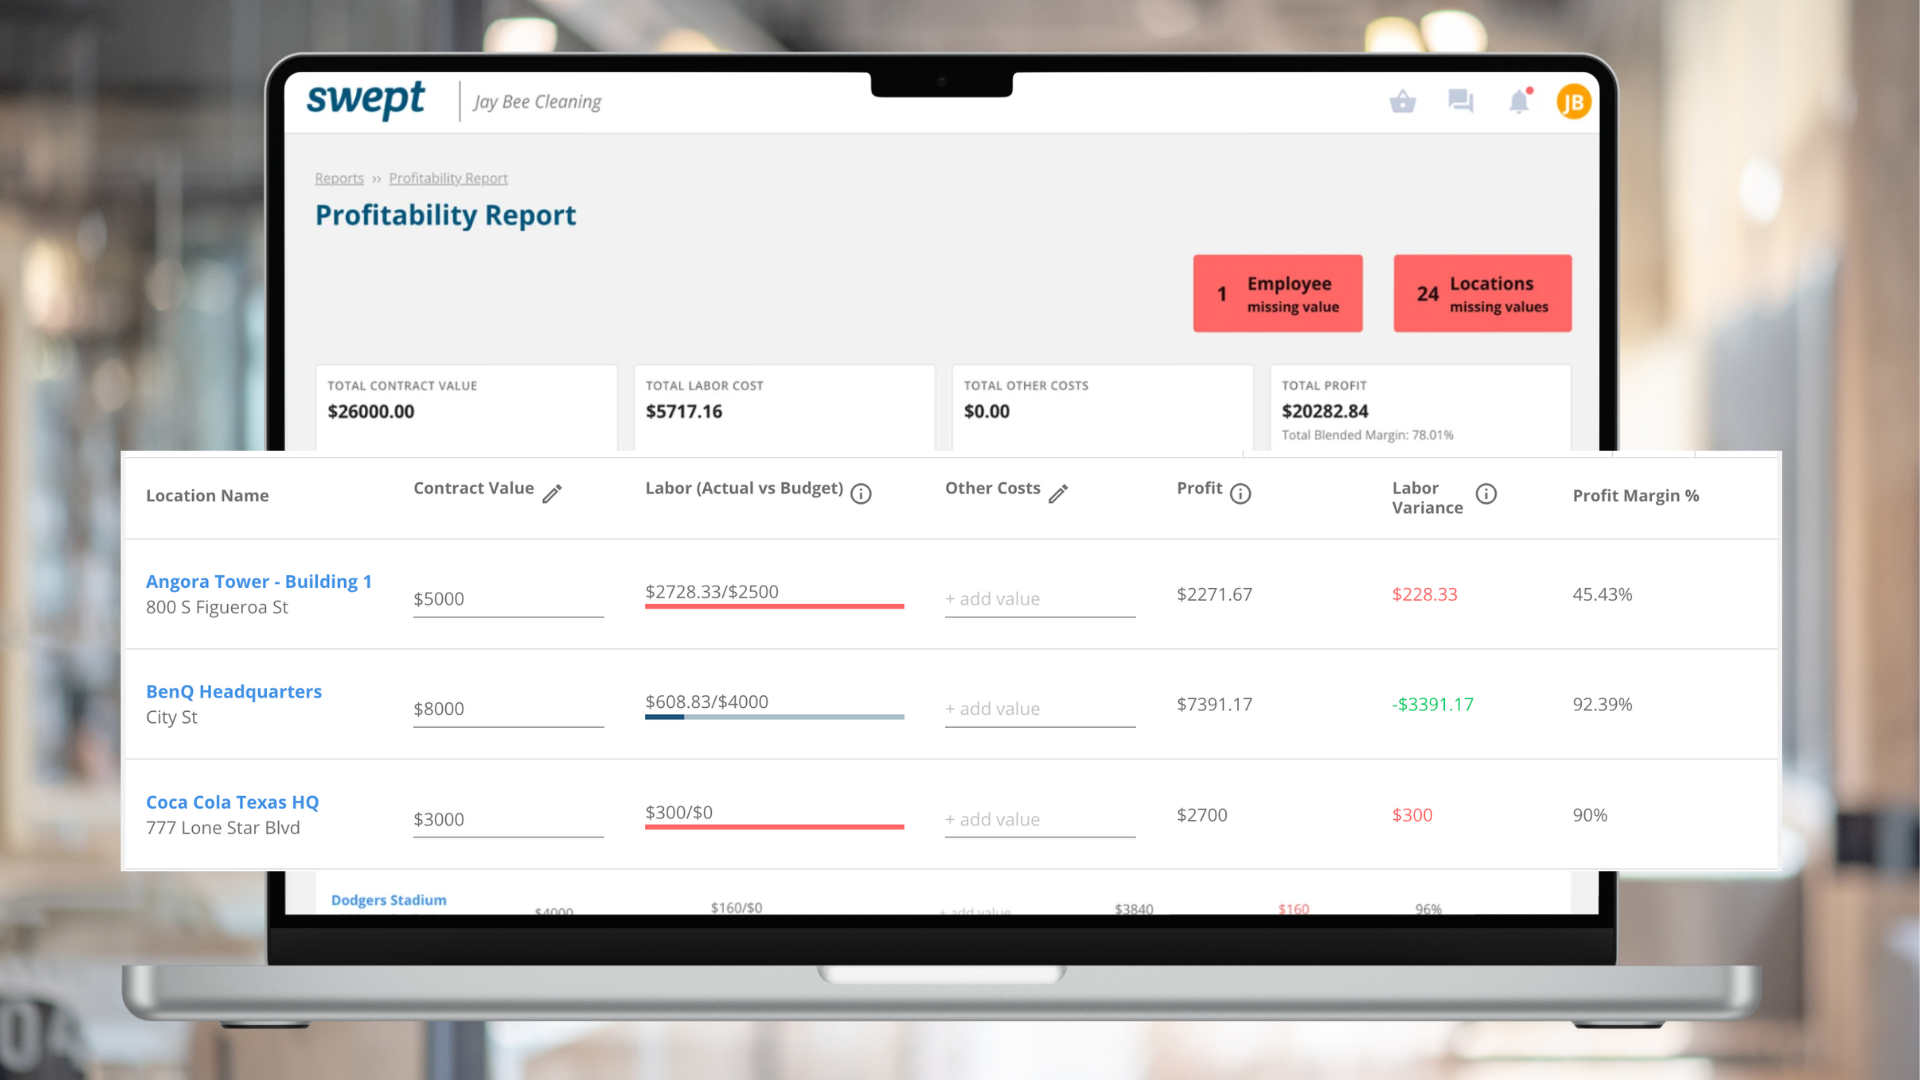This screenshot has height=1080, width=1920.
Task: Edit Coca Cola $3000 contract value field
Action: coord(508,819)
